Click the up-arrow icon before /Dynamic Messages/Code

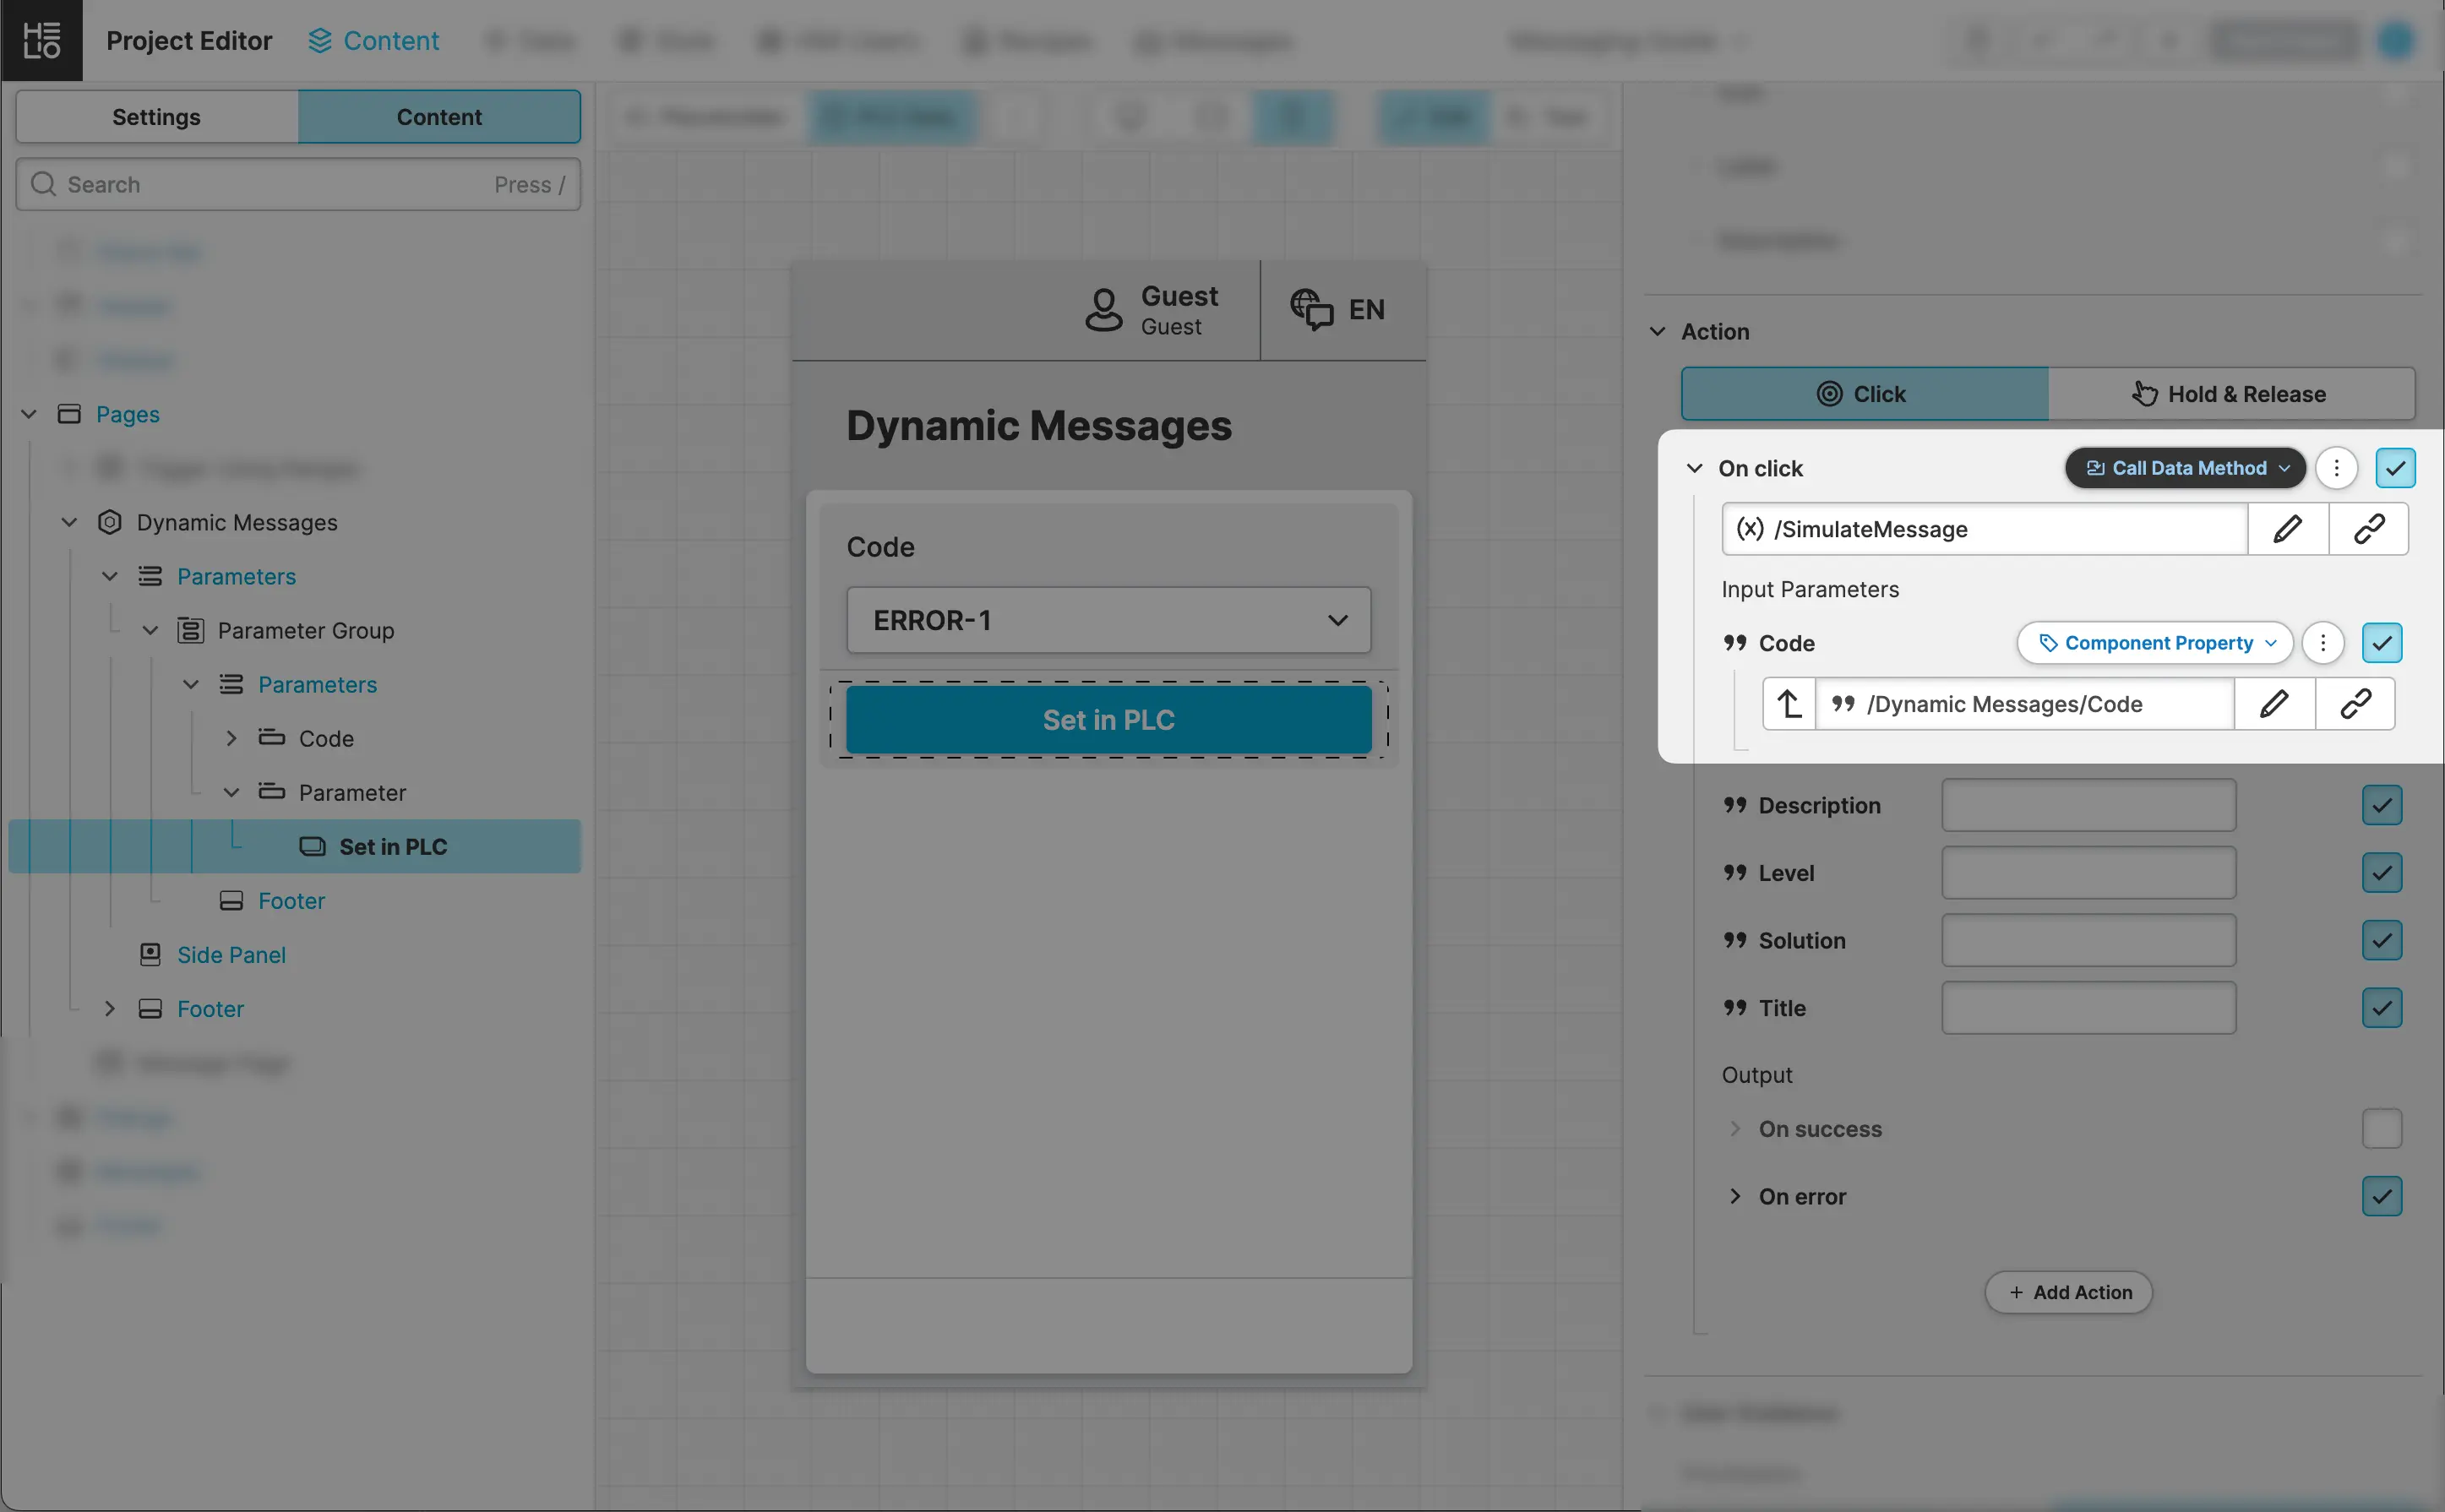pyautogui.click(x=1789, y=704)
